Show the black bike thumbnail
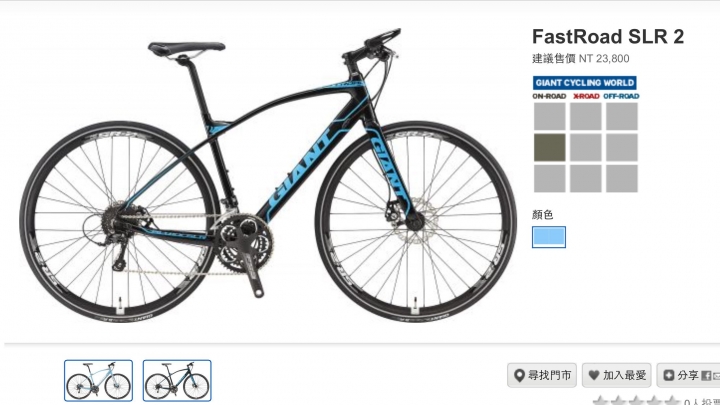This screenshot has width=720, height=405. click(177, 381)
